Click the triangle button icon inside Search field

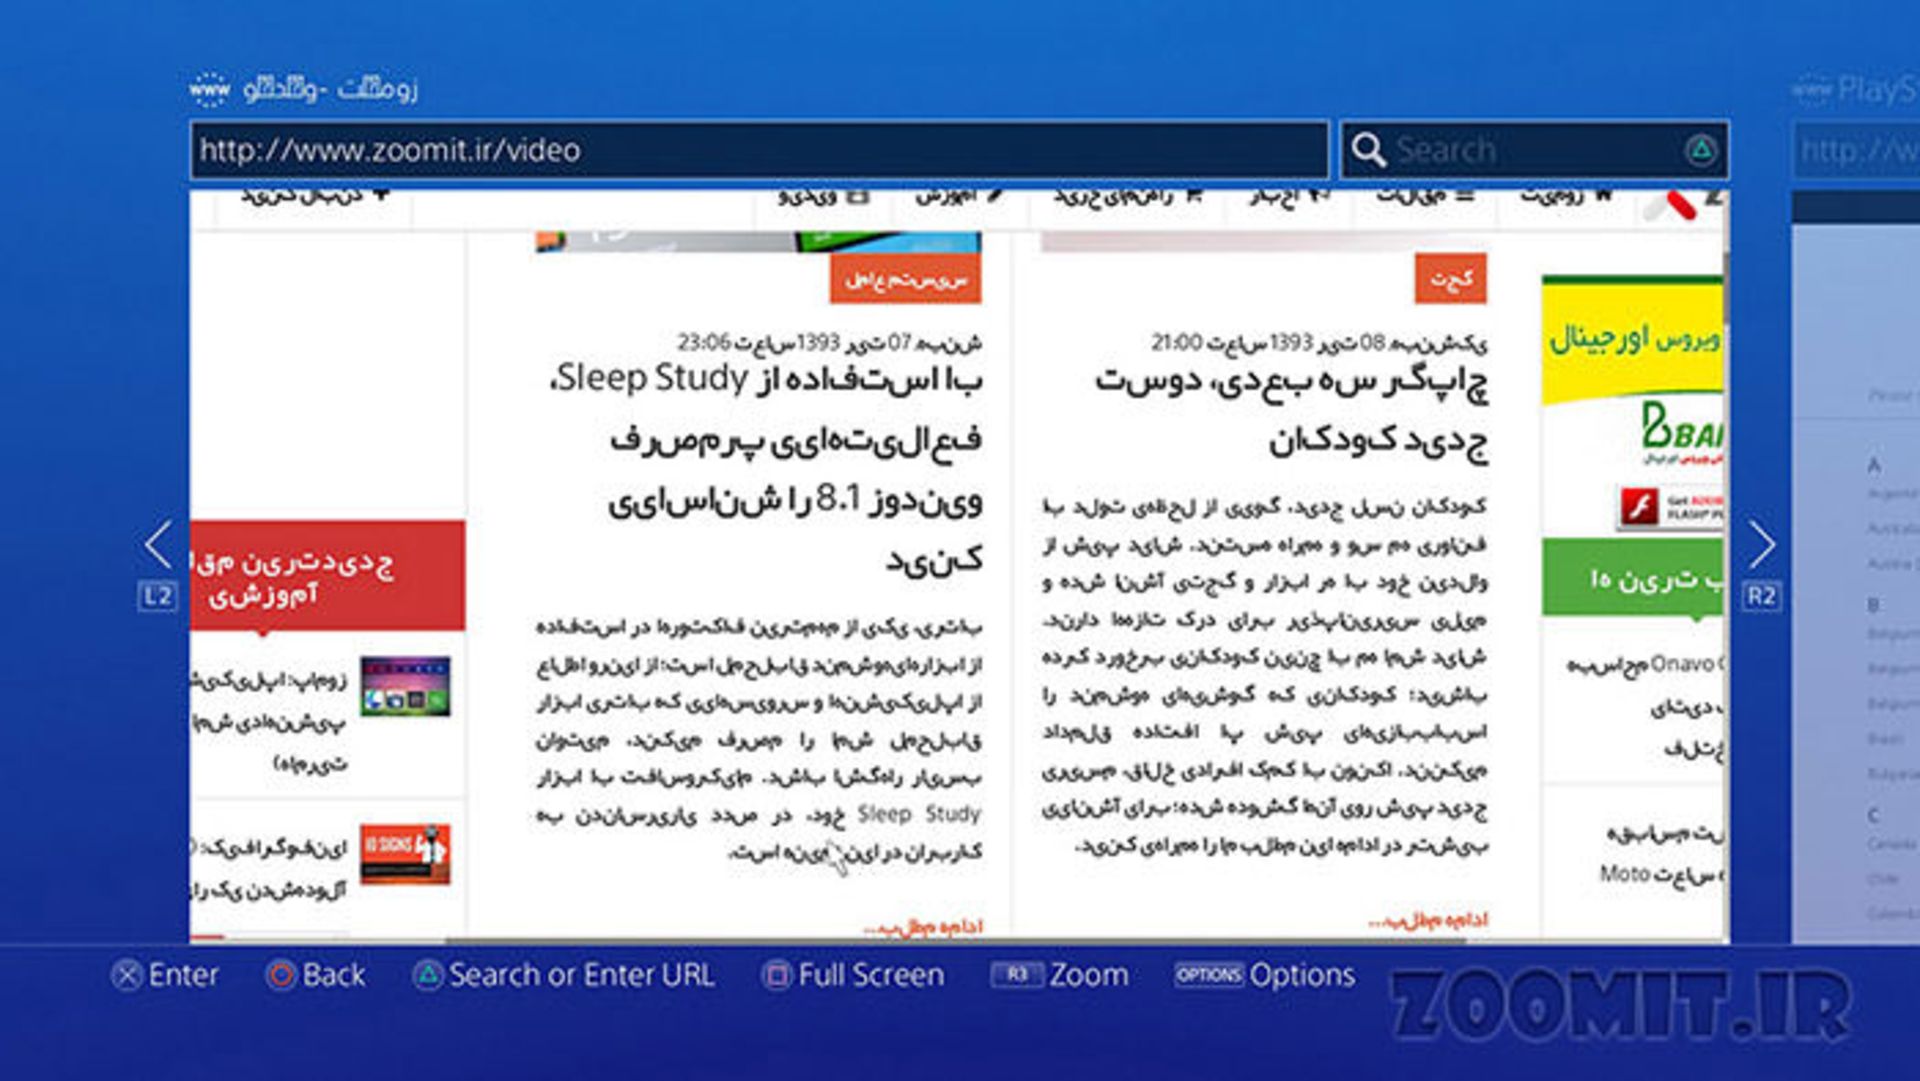(1700, 150)
